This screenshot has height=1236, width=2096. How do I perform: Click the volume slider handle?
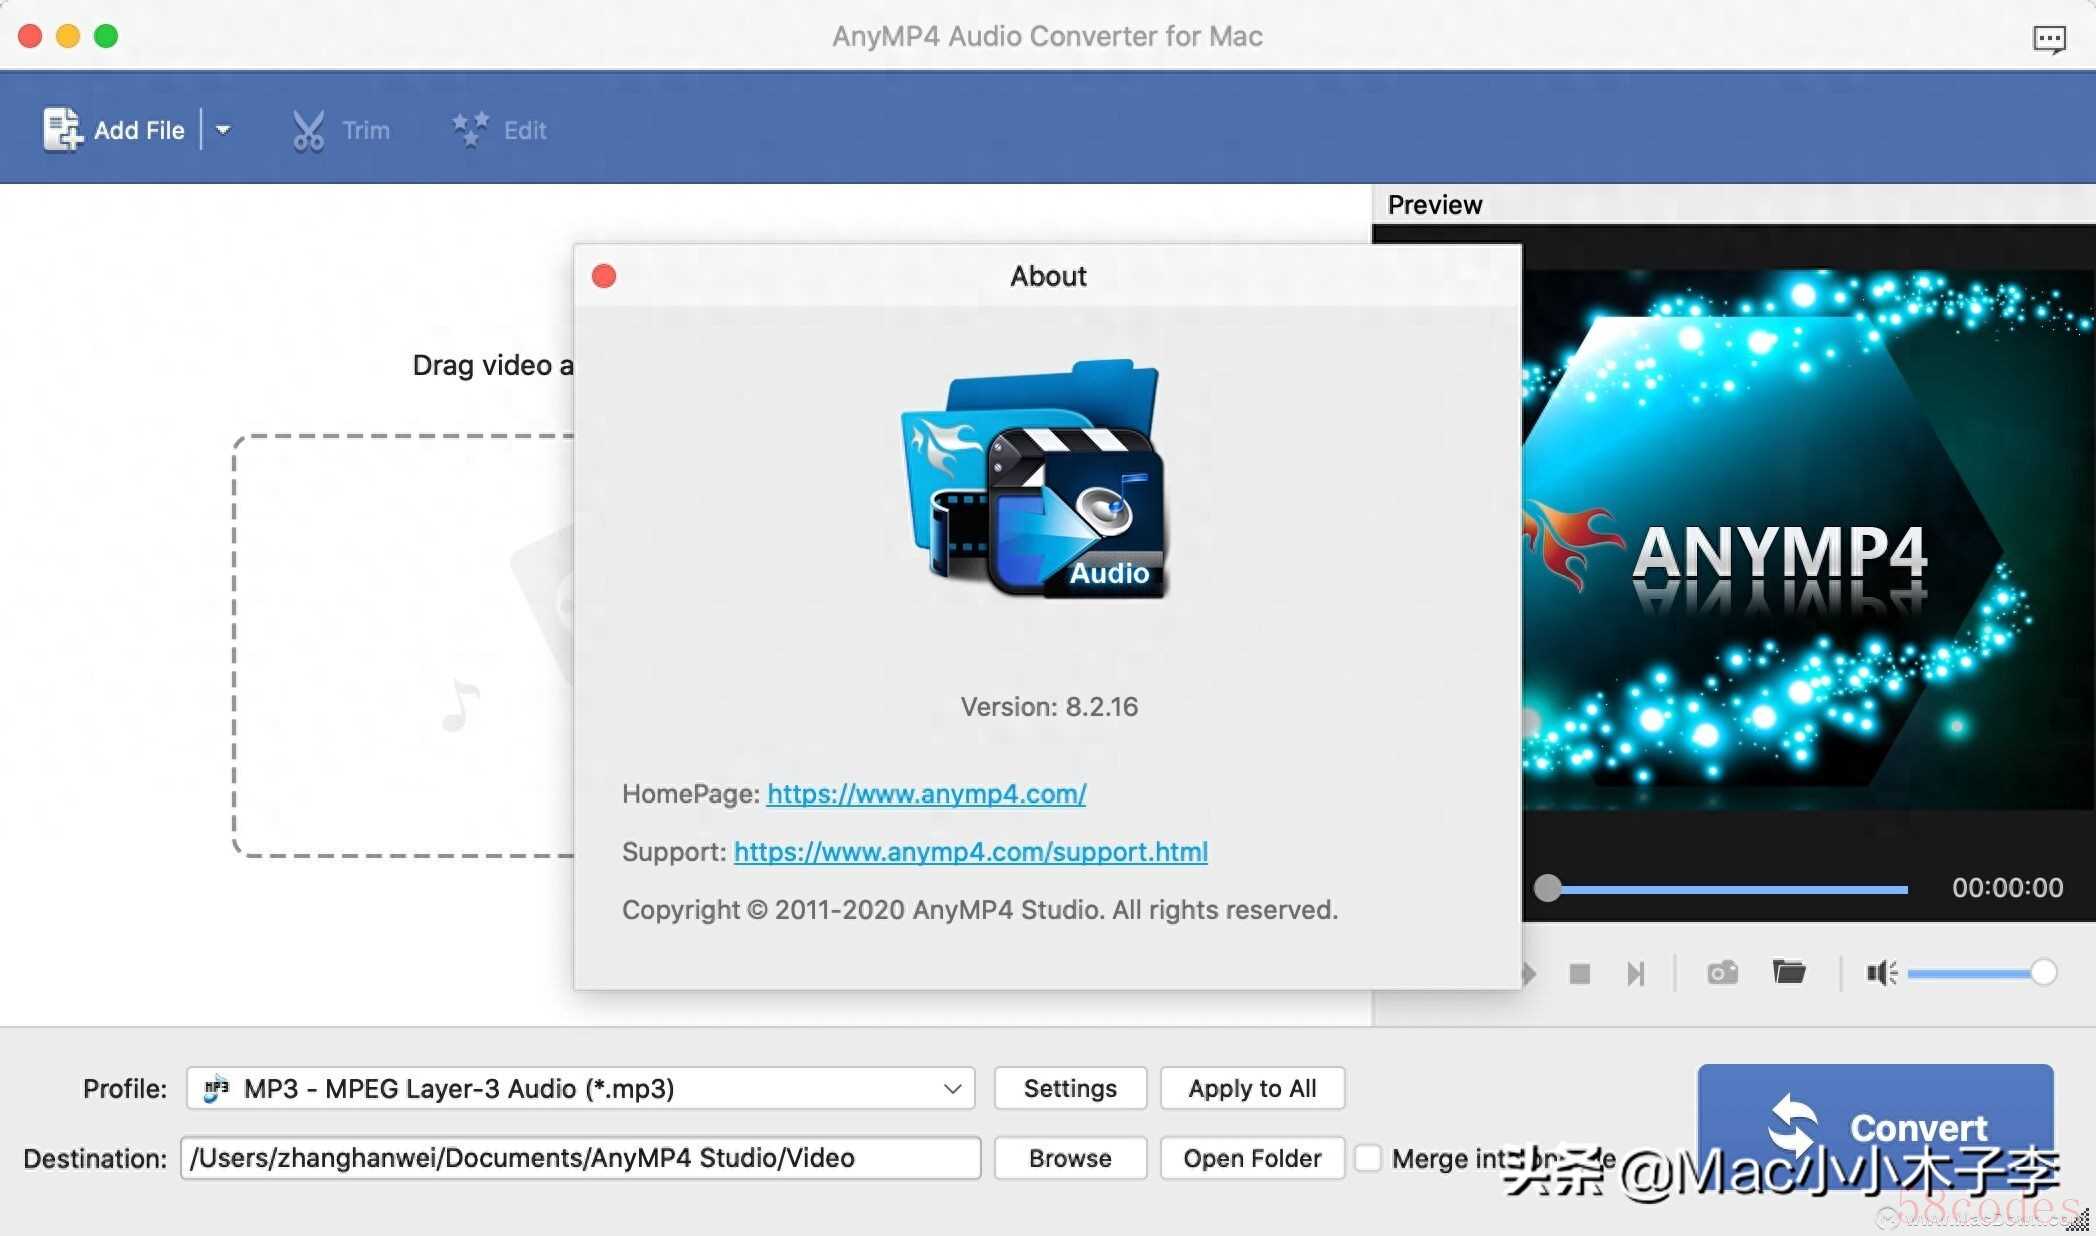tap(2043, 972)
